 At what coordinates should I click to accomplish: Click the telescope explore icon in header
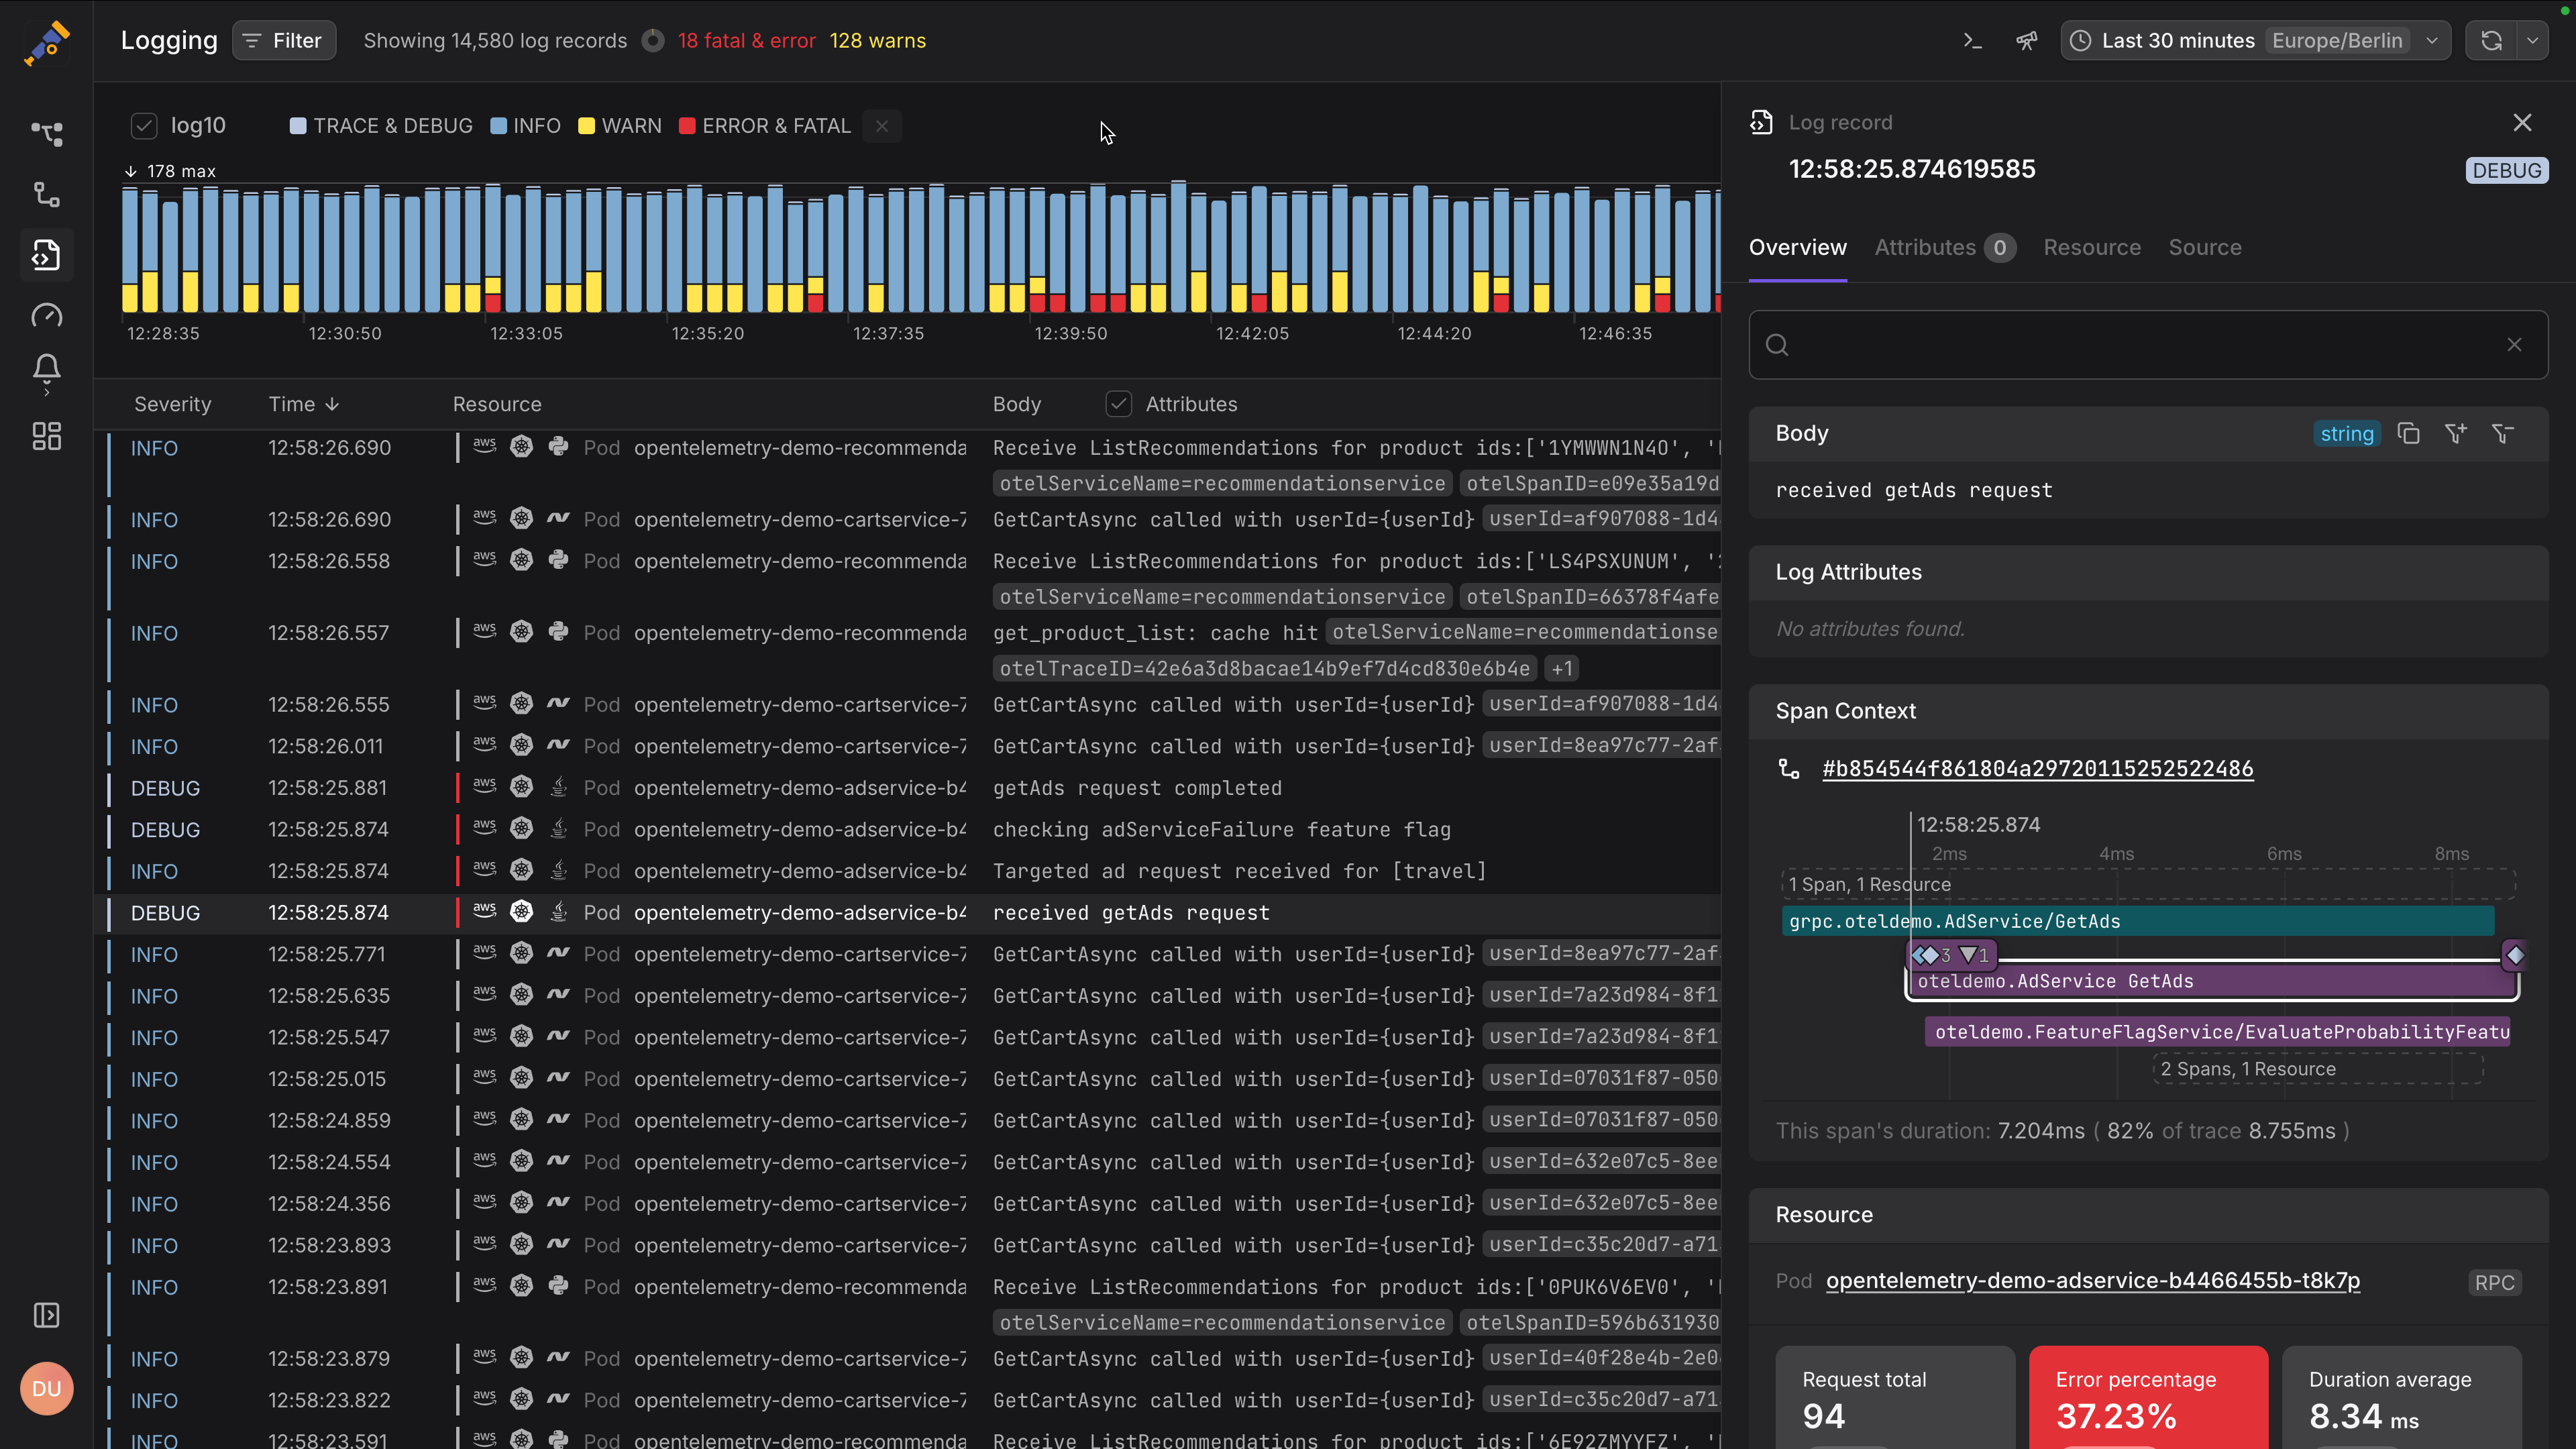click(x=2026, y=41)
